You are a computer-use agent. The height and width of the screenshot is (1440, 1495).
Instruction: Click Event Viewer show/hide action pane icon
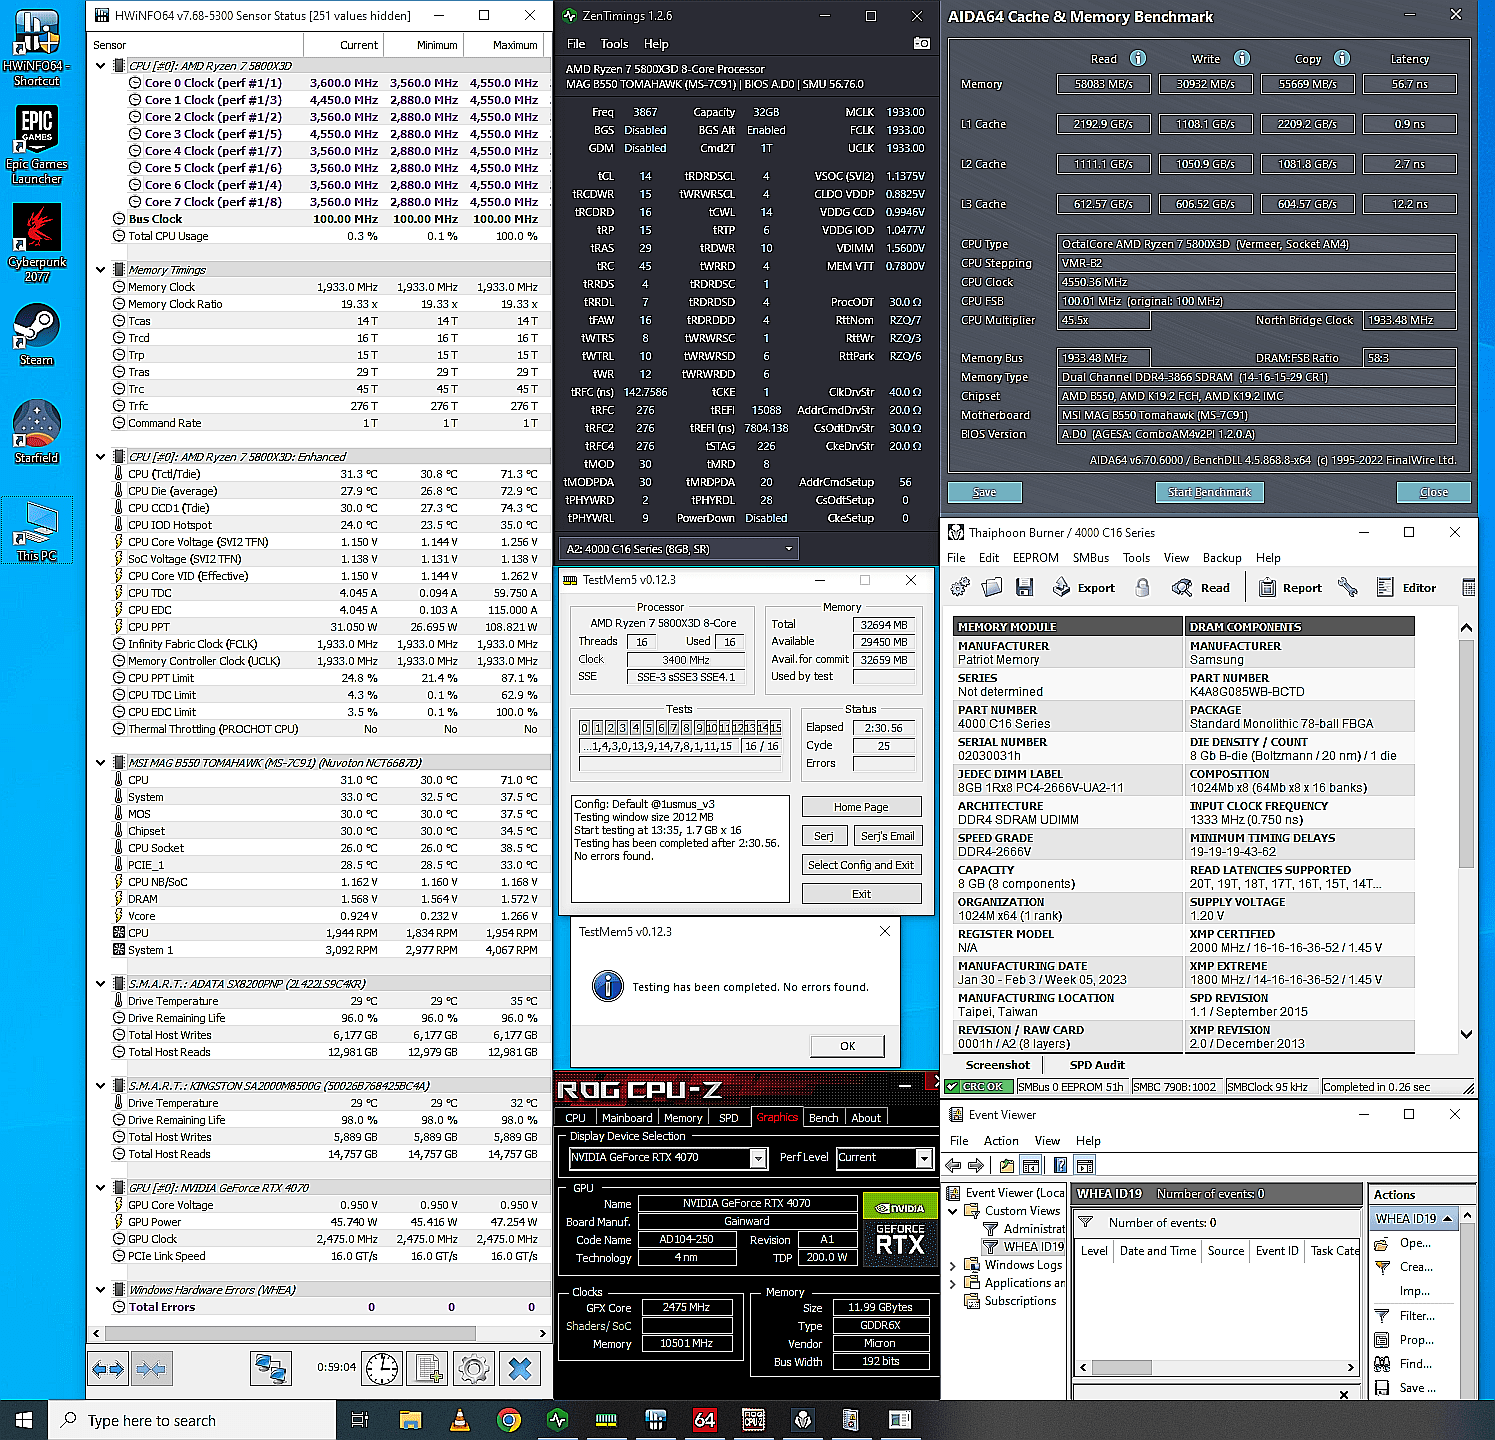(x=1084, y=1165)
